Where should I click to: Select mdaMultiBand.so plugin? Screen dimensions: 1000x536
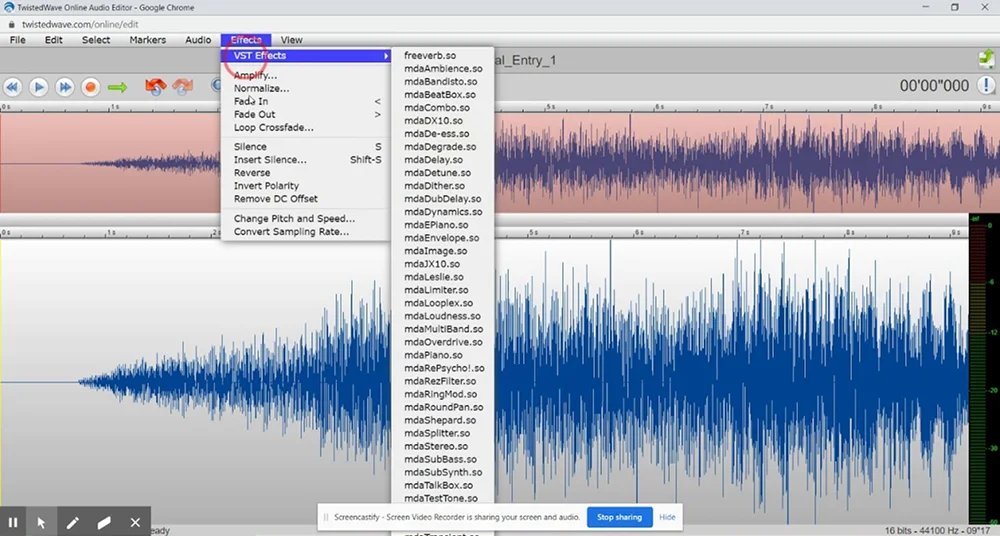(x=443, y=329)
